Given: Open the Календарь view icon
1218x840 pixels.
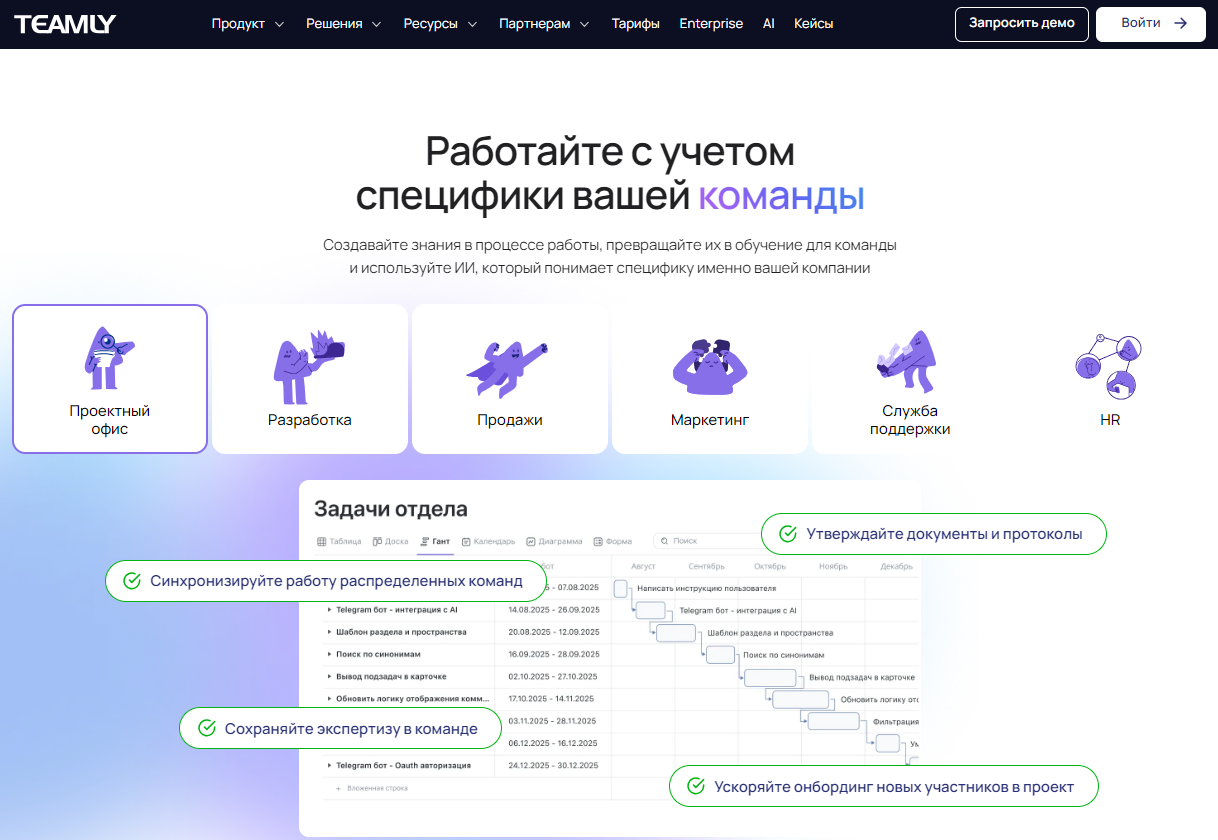Looking at the screenshot, I should click(465, 540).
